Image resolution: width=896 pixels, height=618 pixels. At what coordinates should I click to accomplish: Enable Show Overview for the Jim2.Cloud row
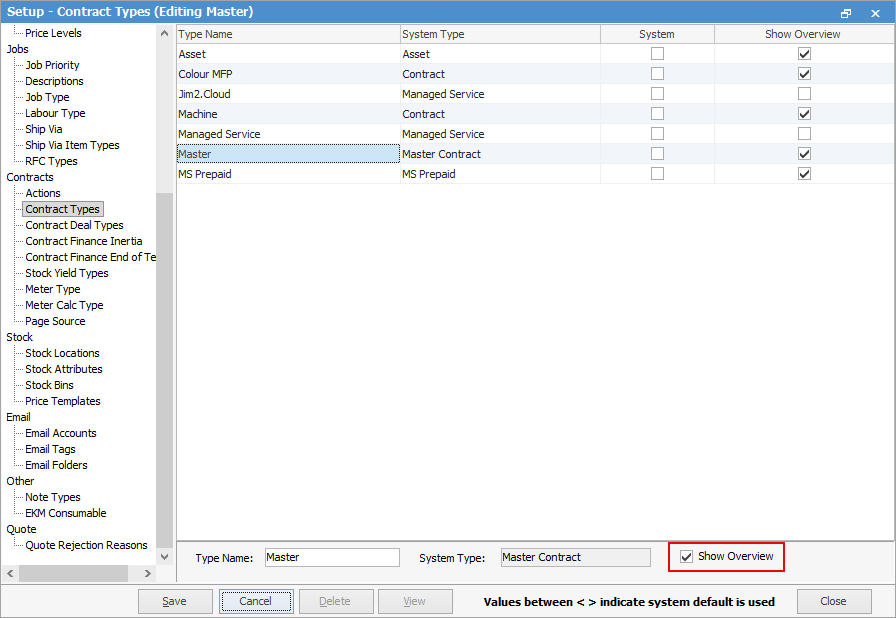[x=804, y=94]
